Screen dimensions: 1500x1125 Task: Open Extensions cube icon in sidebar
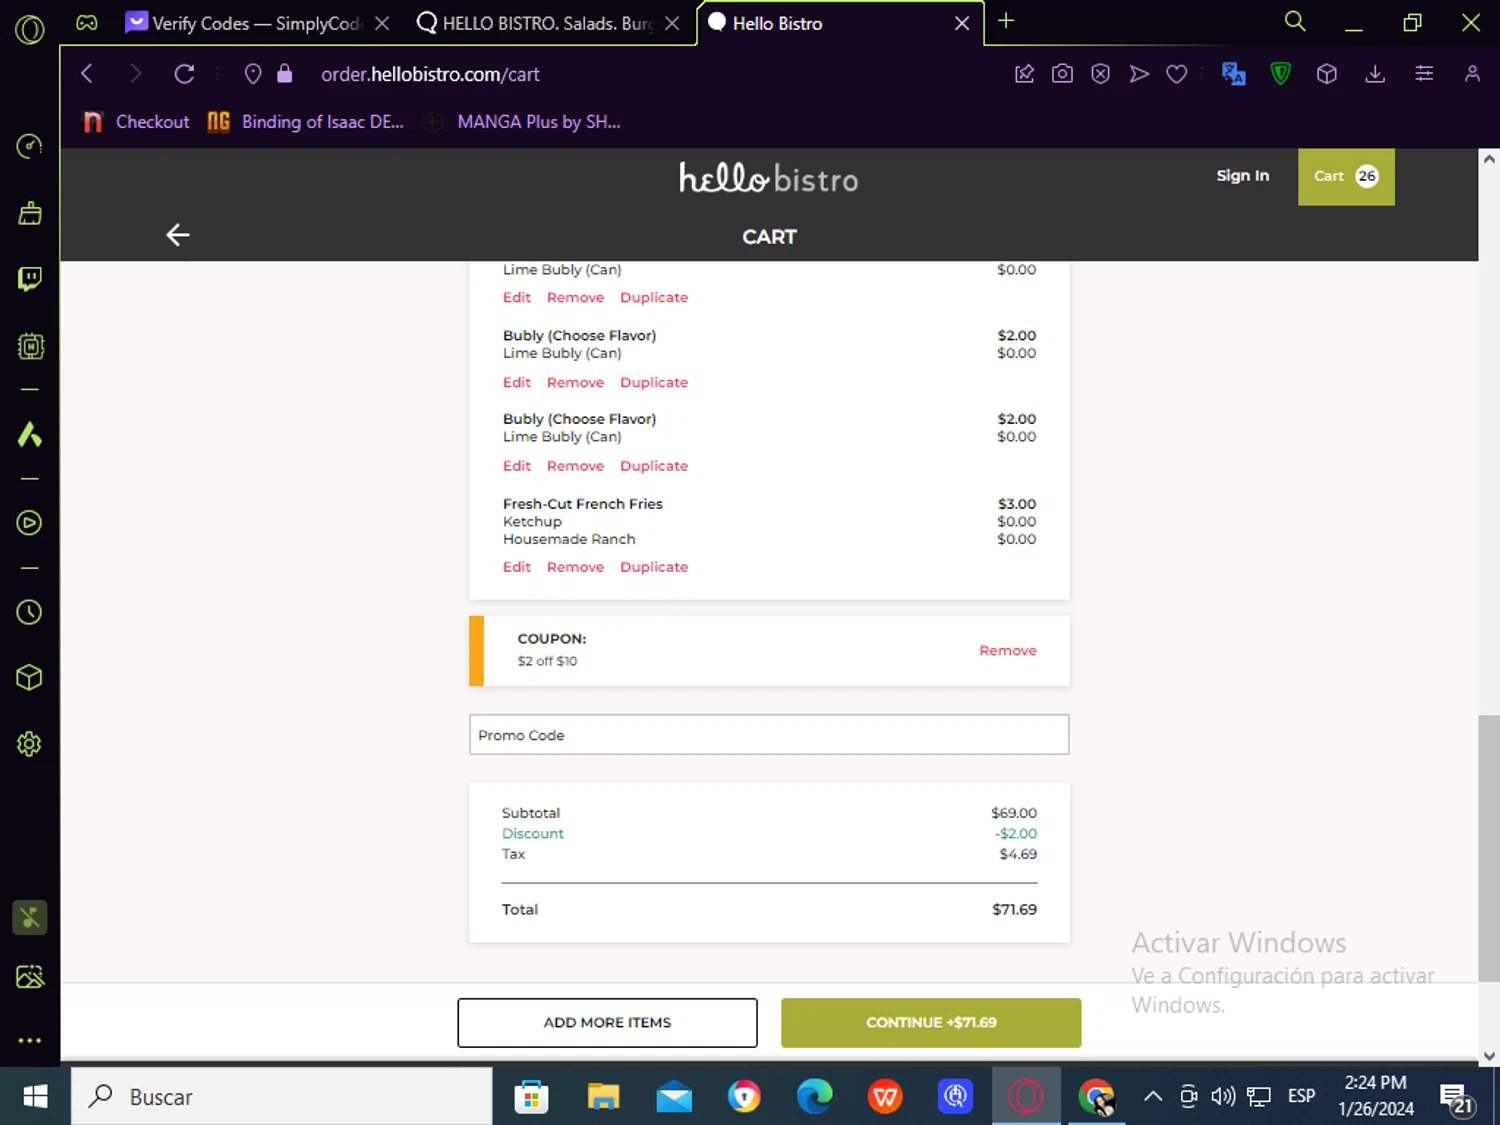coord(30,678)
